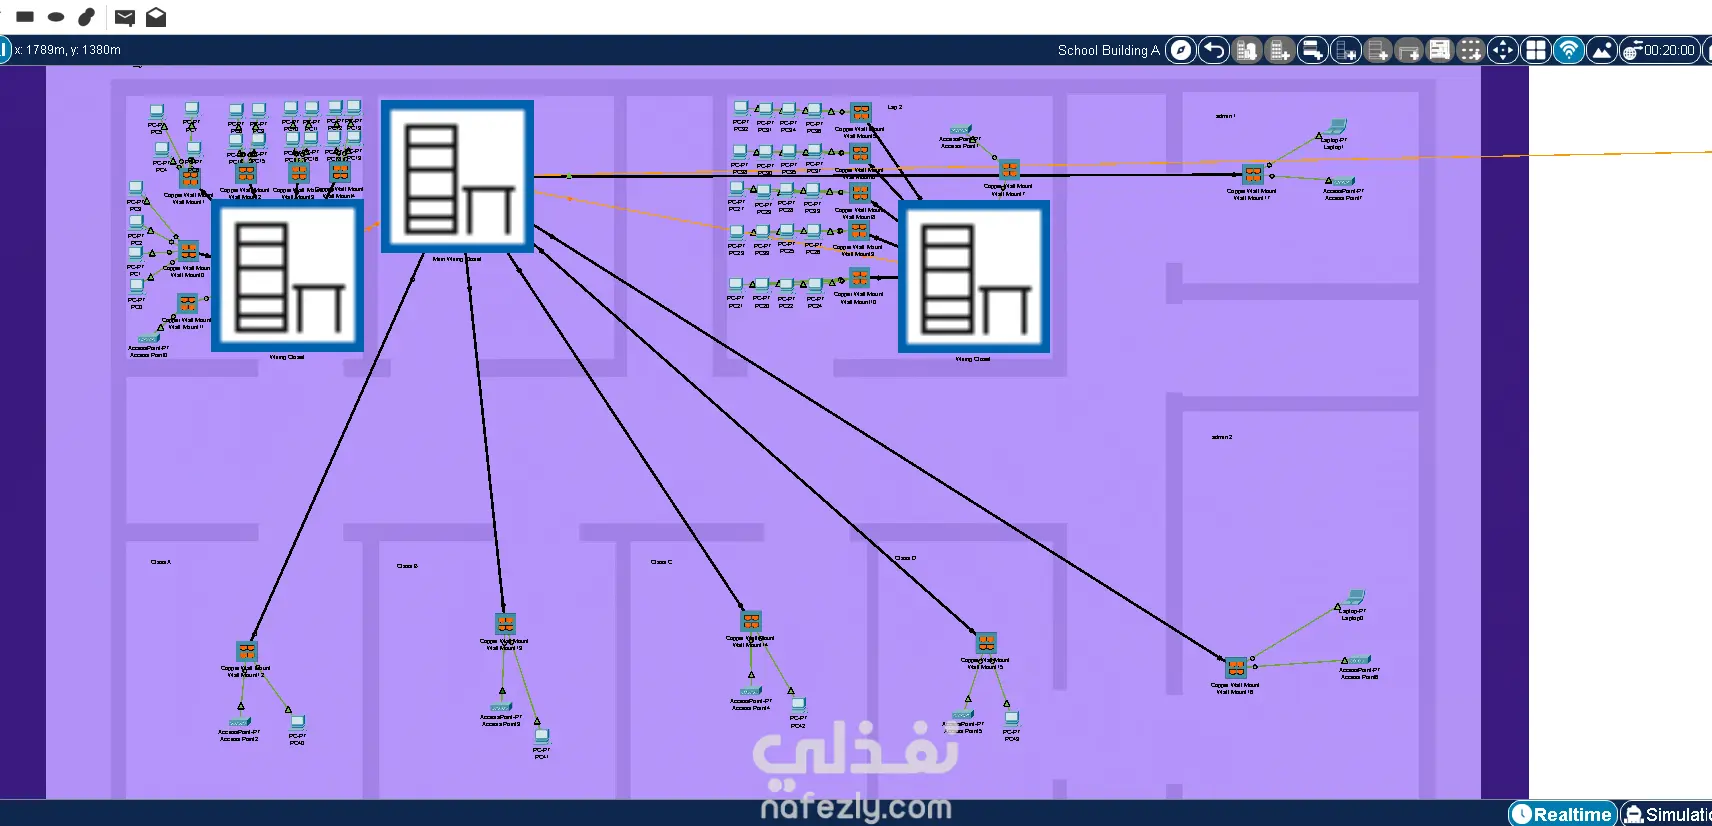Select PC41 in Class B
This screenshot has height=826, width=1712.
542,737
